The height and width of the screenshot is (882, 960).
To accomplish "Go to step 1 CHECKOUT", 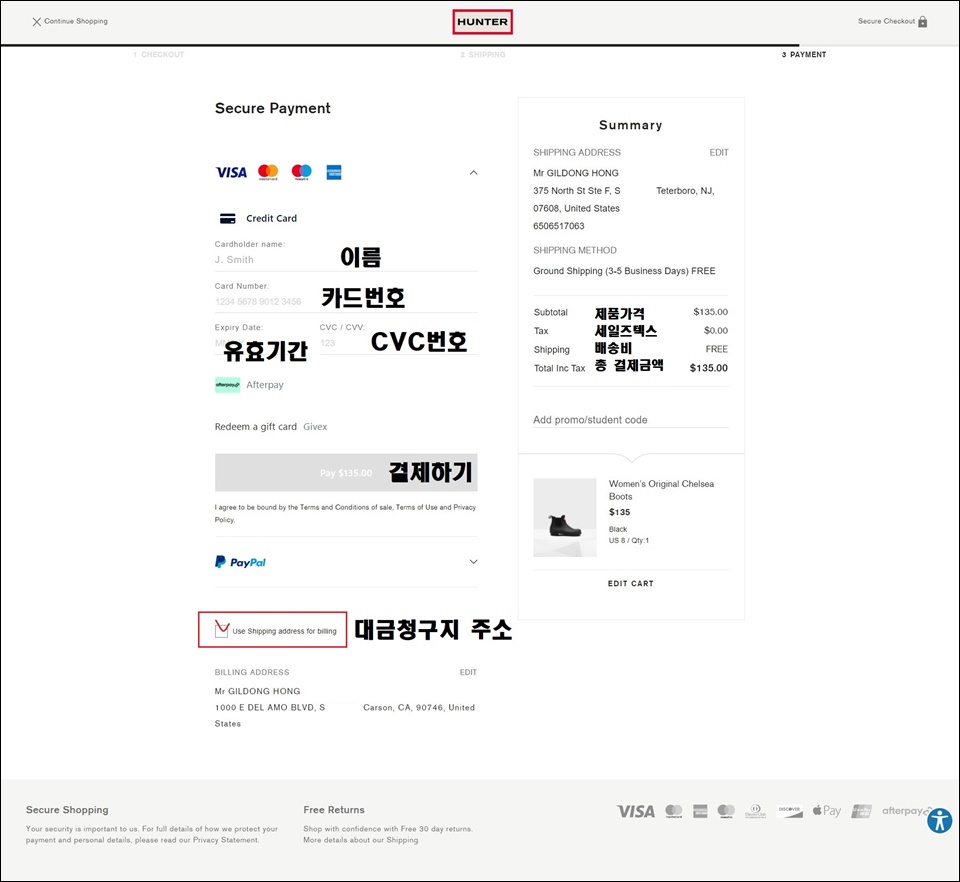I will point(159,54).
